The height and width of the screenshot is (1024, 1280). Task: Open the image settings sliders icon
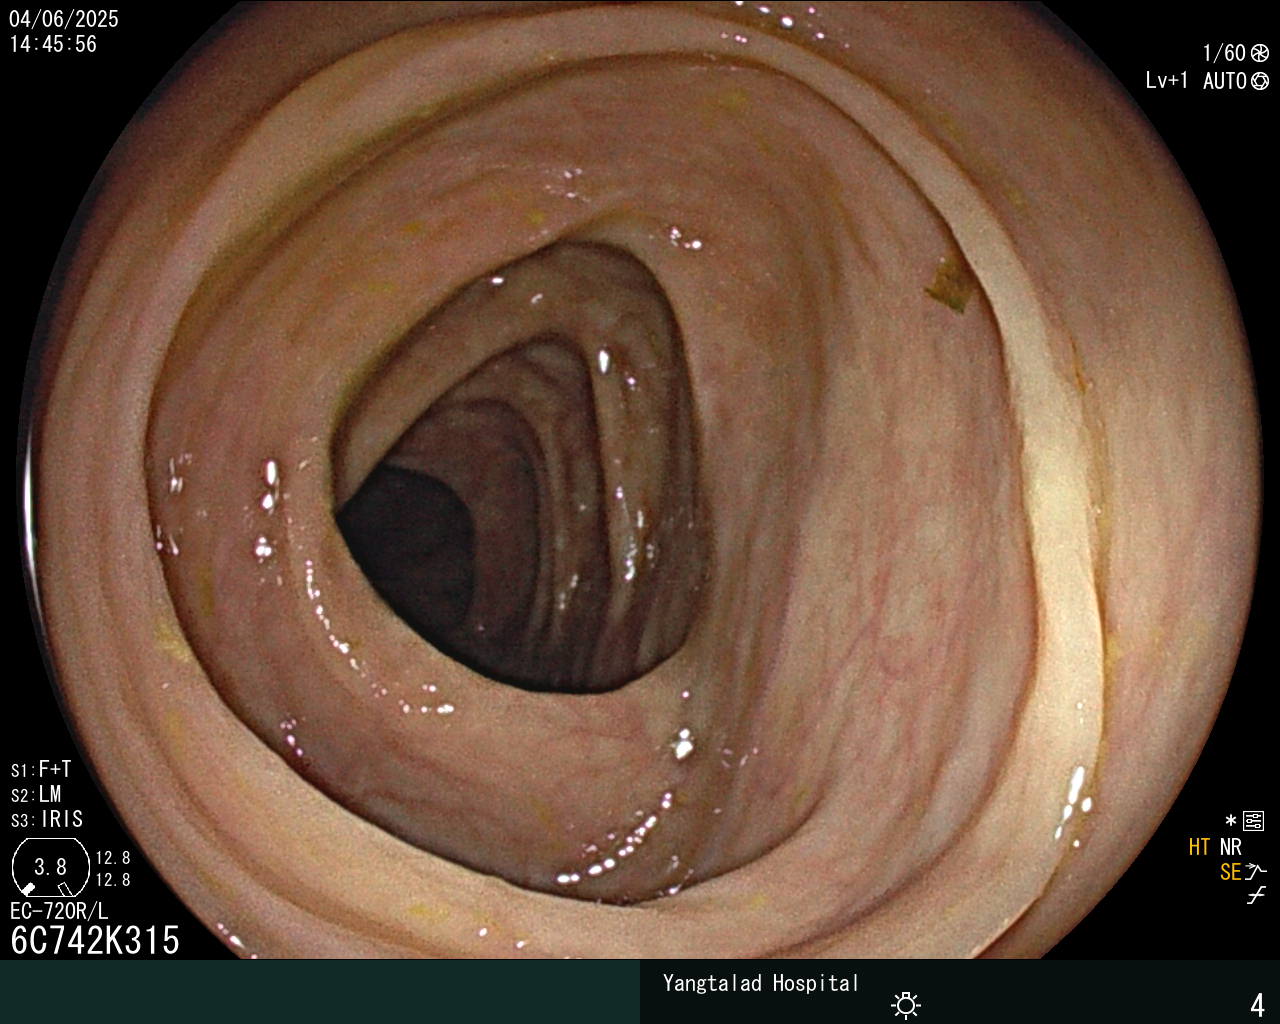click(x=1253, y=821)
